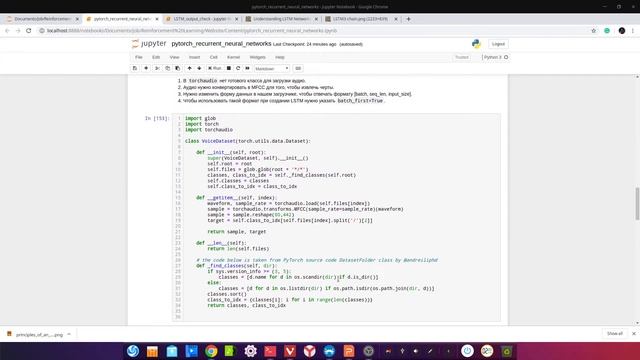Image resolution: width=640 pixels, height=360 pixels.
Task: Open the trash icon in the dock
Action: coord(507,351)
